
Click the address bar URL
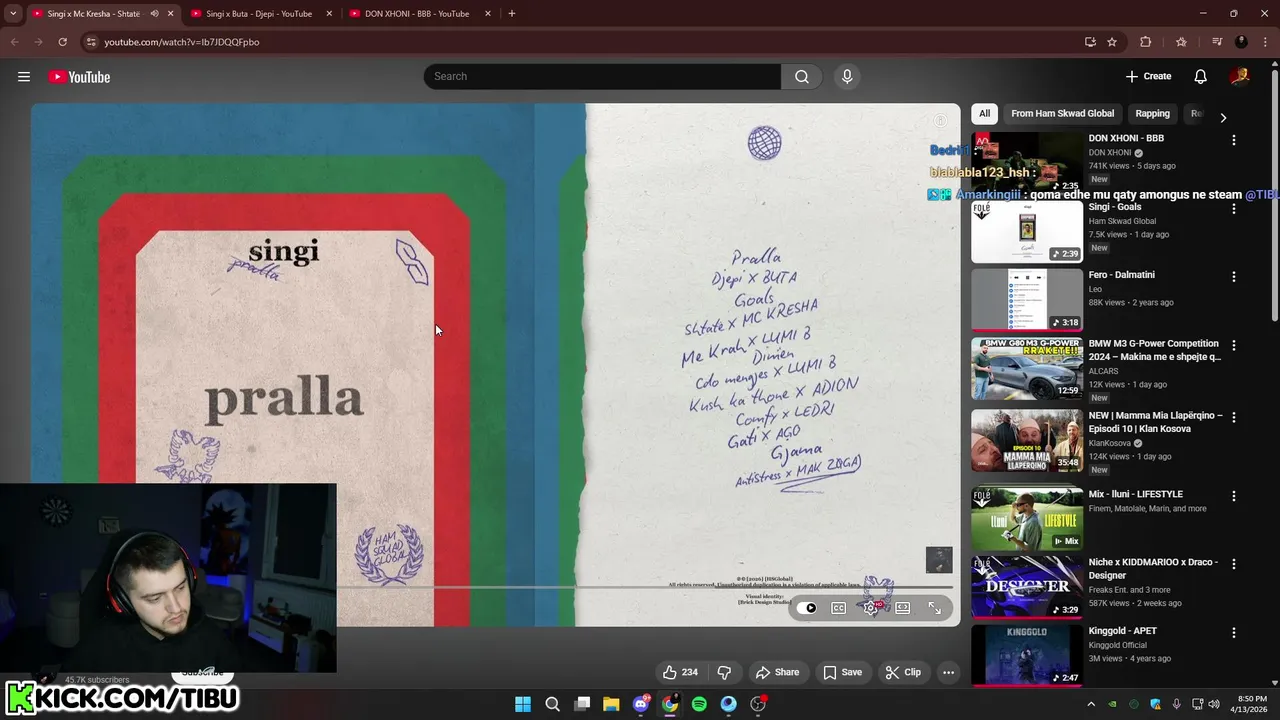click(181, 42)
